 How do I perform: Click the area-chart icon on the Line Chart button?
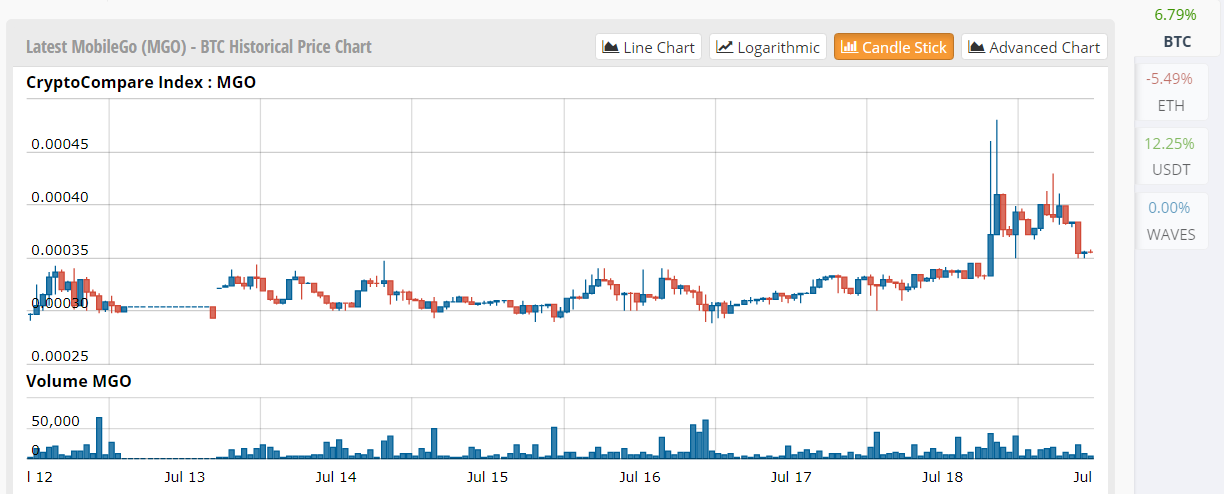(x=610, y=47)
